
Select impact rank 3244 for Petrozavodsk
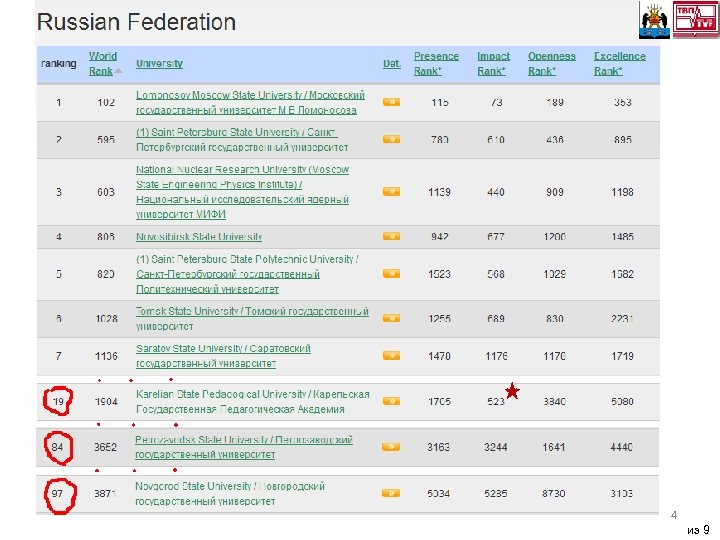(x=495, y=447)
